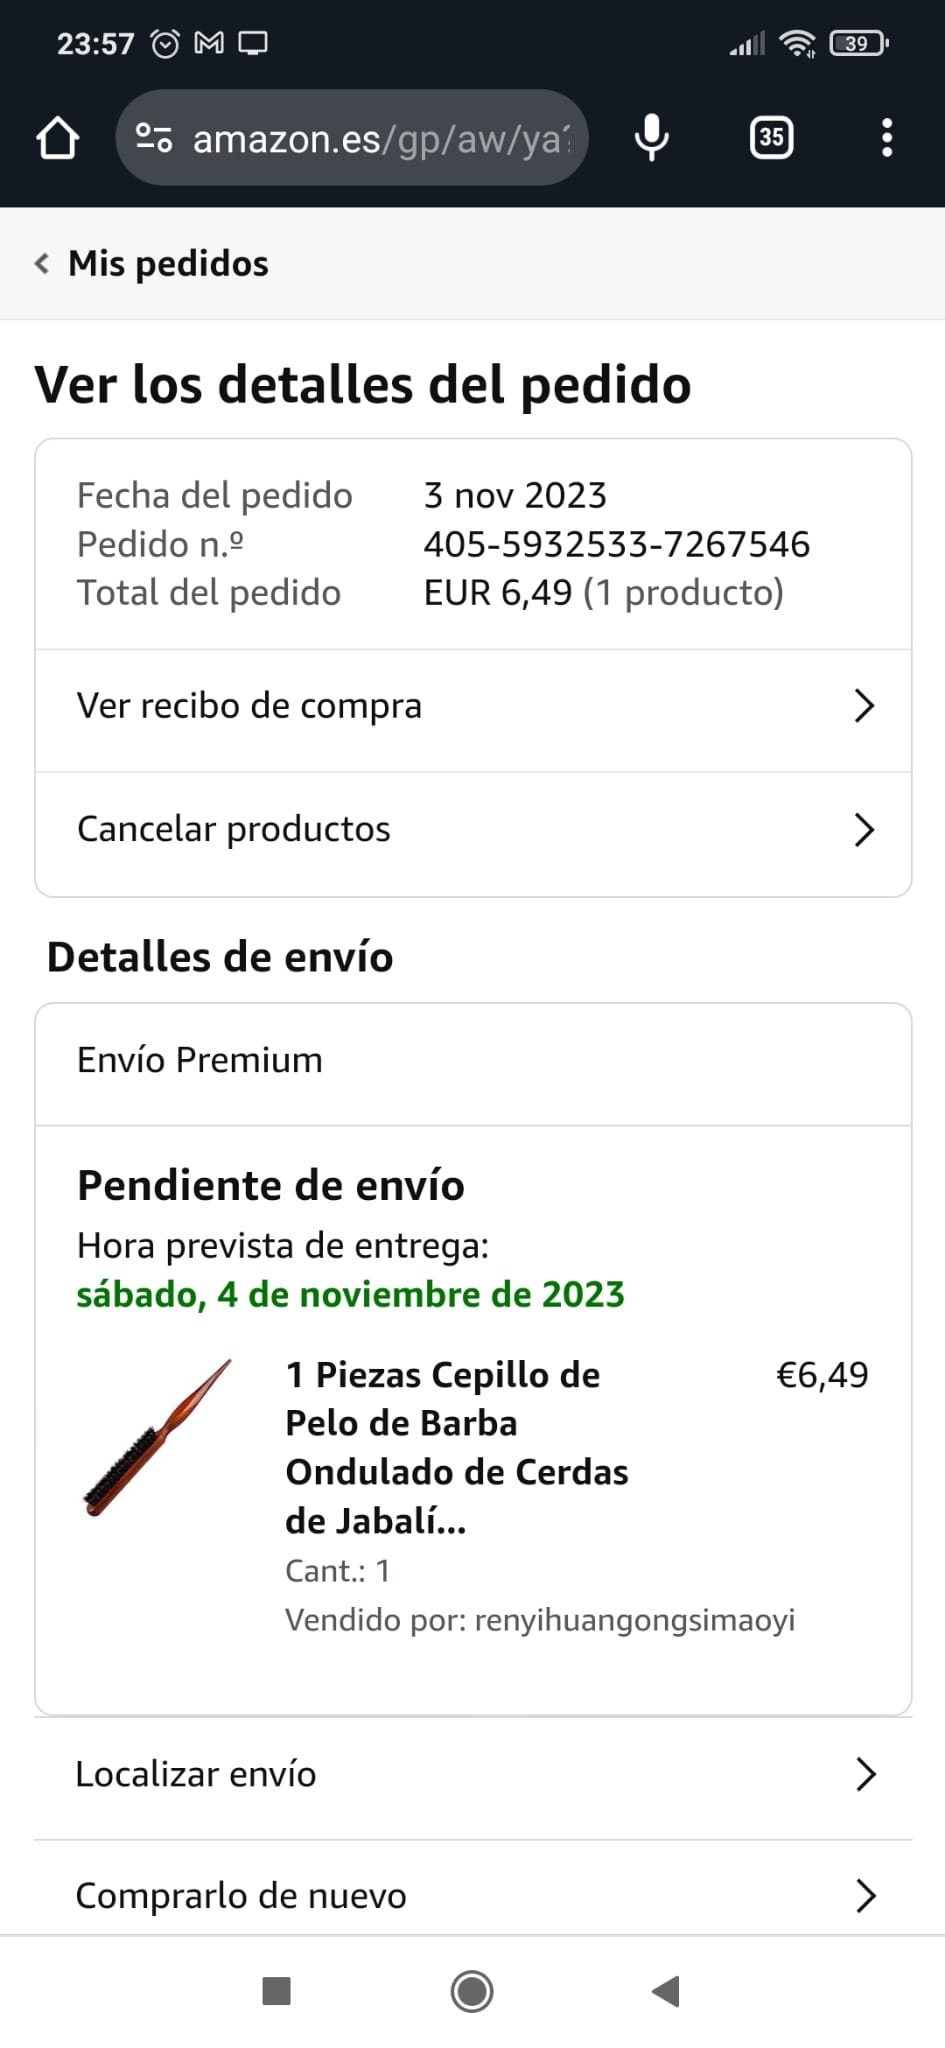Open Localizar envío tracking
The width and height of the screenshot is (945, 2048).
(x=196, y=1774)
